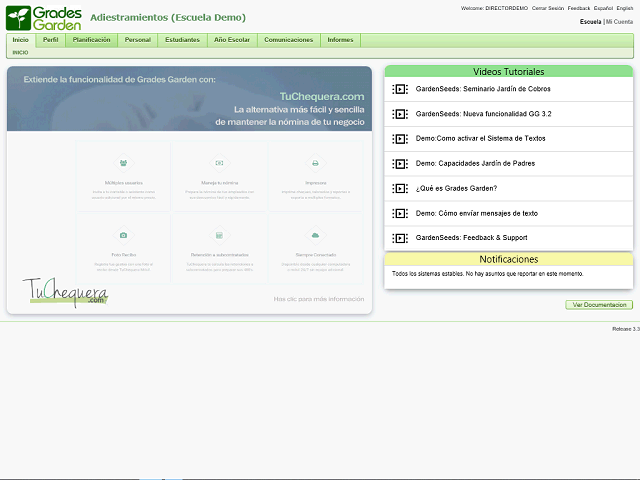
Task: Click the Ver Documentación button
Action: [599, 305]
